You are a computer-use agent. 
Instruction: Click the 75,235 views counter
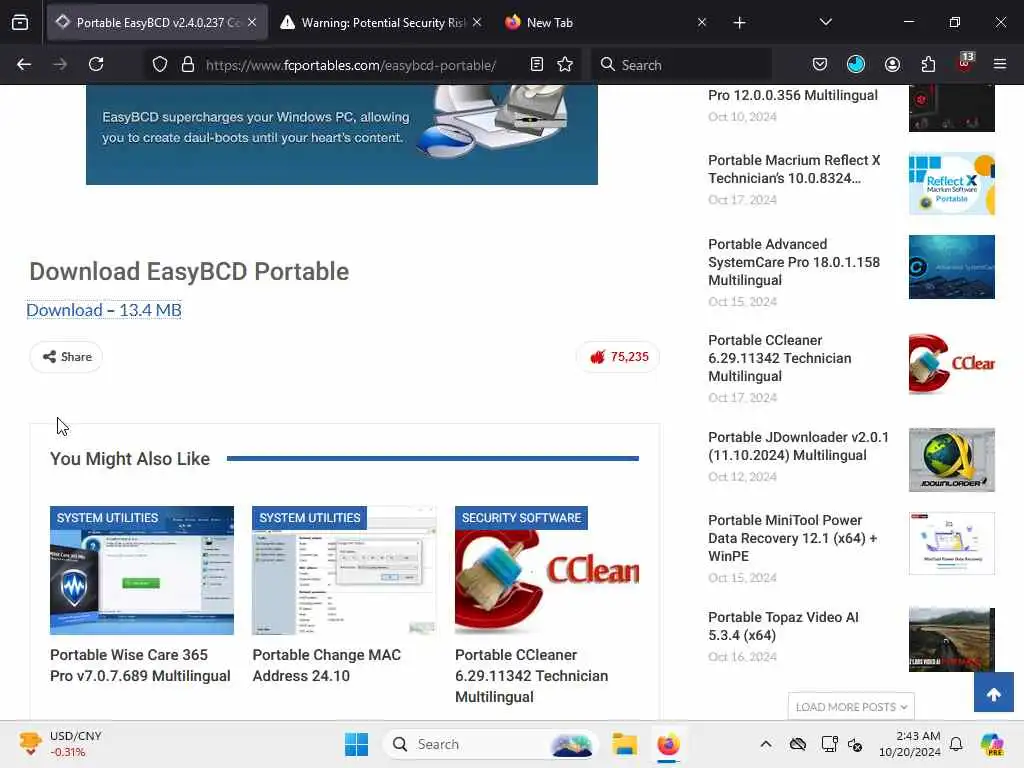pyautogui.click(x=618, y=357)
